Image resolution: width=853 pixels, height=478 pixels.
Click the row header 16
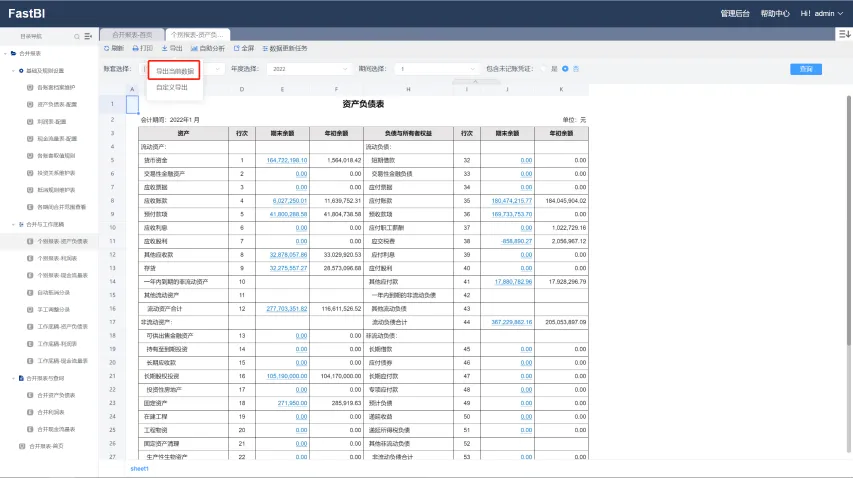click(113, 309)
